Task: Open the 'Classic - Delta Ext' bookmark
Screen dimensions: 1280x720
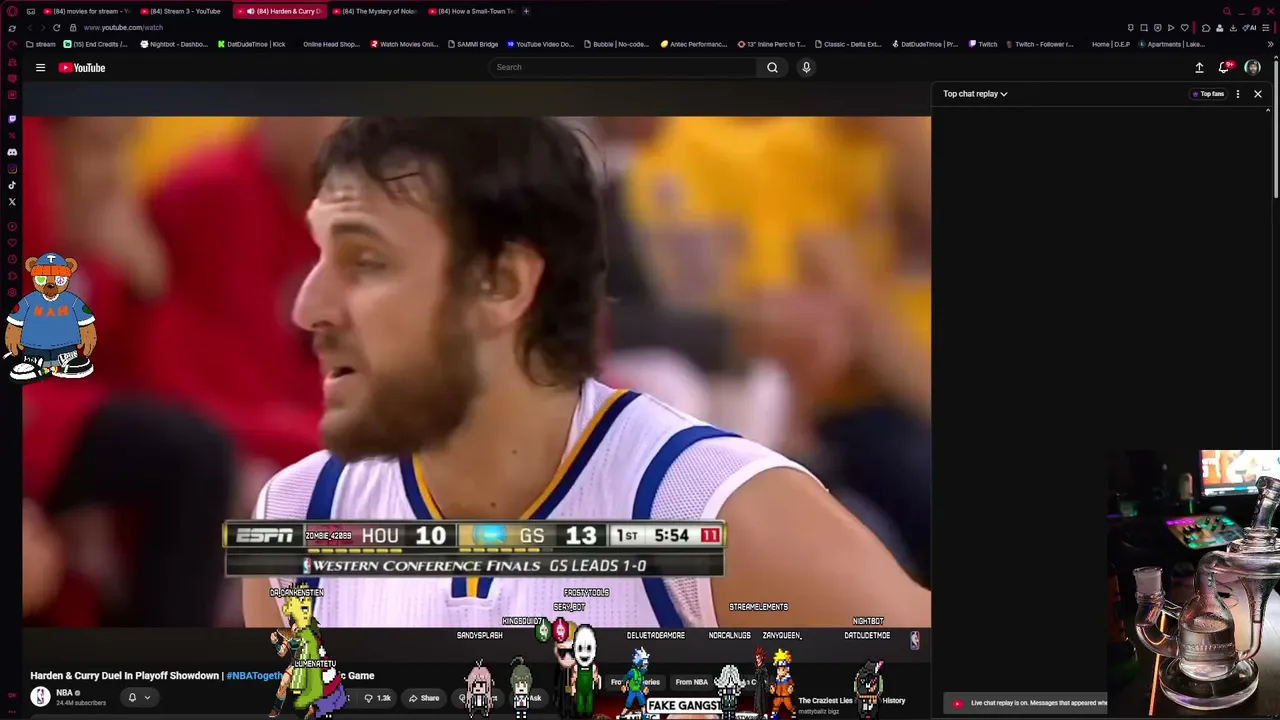Action: click(x=848, y=44)
